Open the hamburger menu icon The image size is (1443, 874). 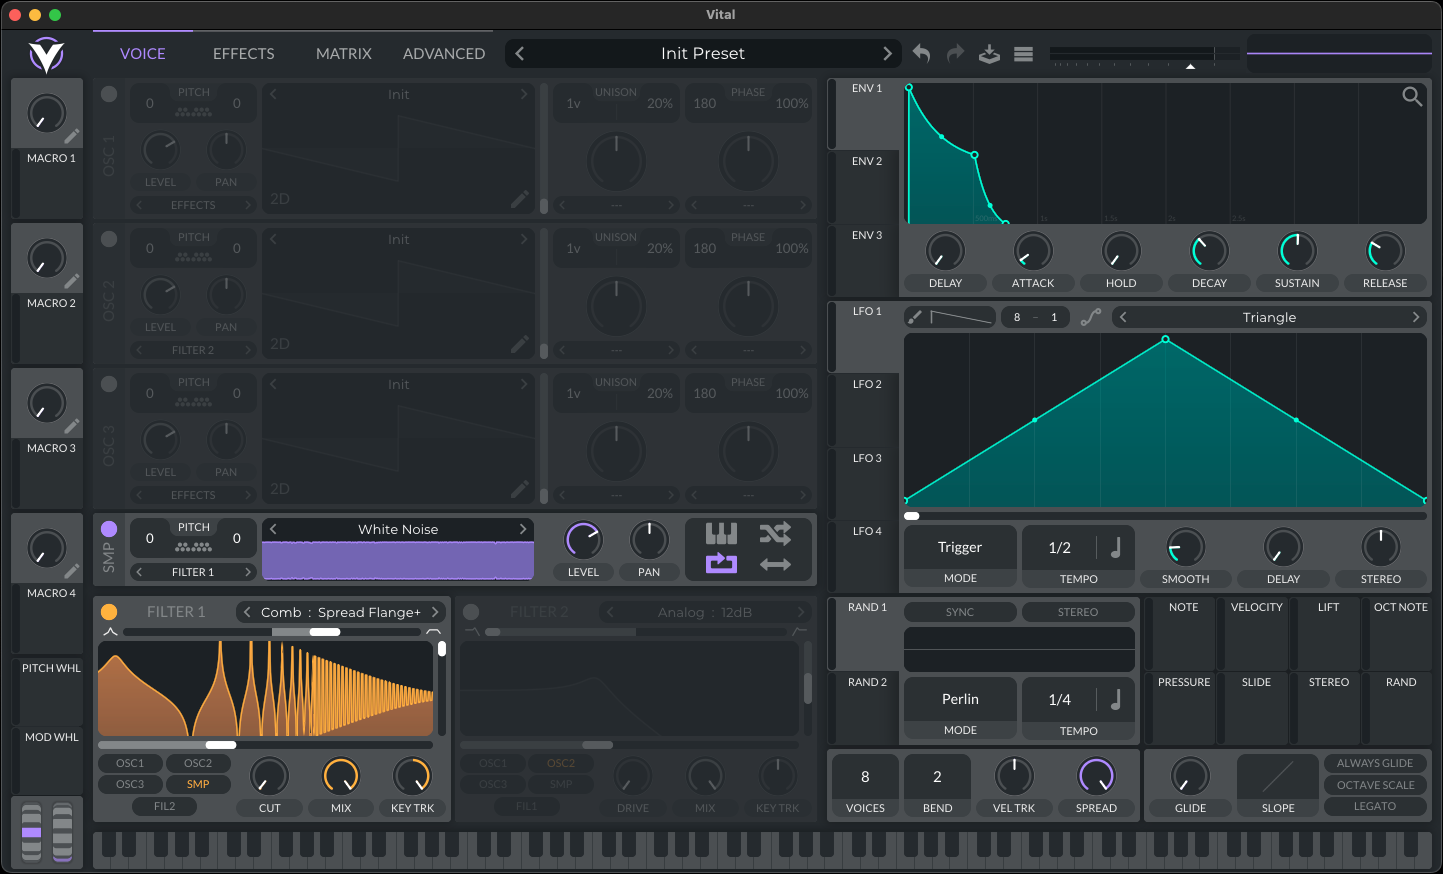[1023, 54]
